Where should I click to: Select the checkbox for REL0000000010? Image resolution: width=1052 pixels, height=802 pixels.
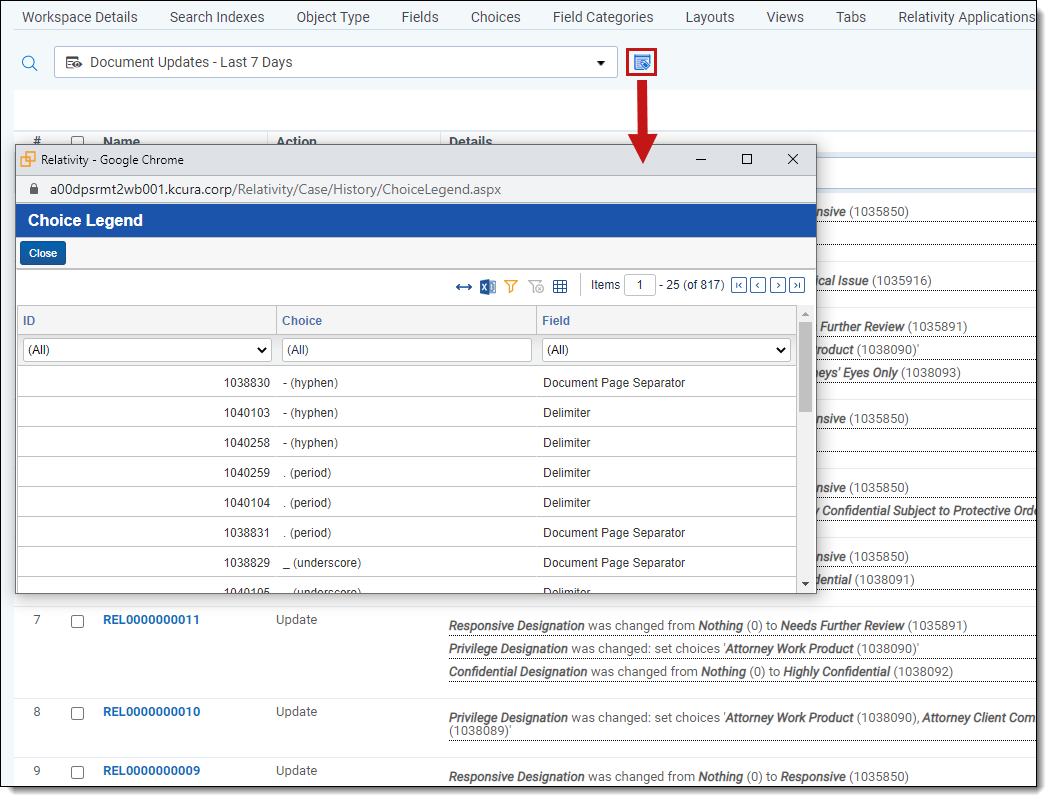pos(78,713)
